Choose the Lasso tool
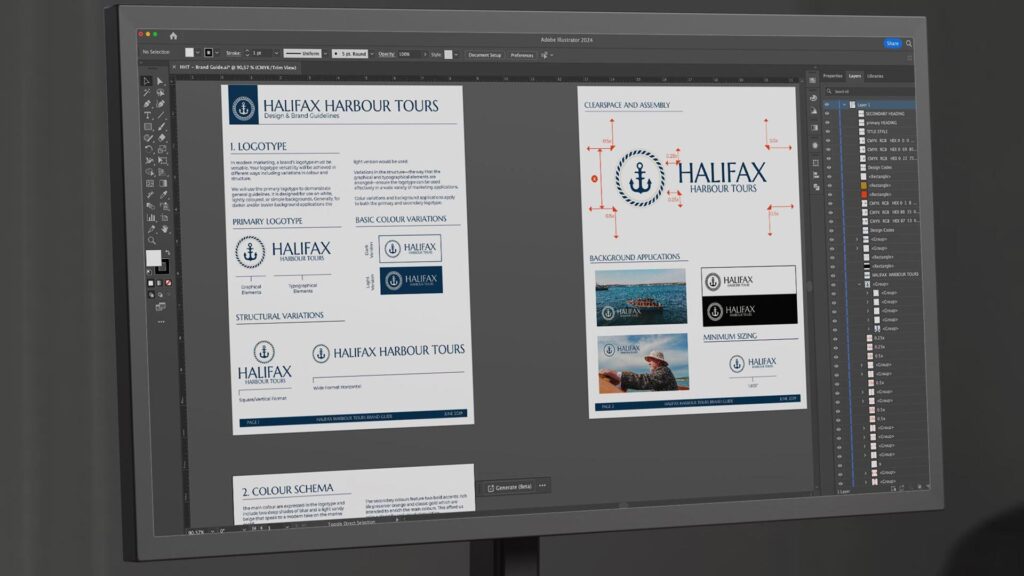Image resolution: width=1024 pixels, height=576 pixels. [x=161, y=92]
